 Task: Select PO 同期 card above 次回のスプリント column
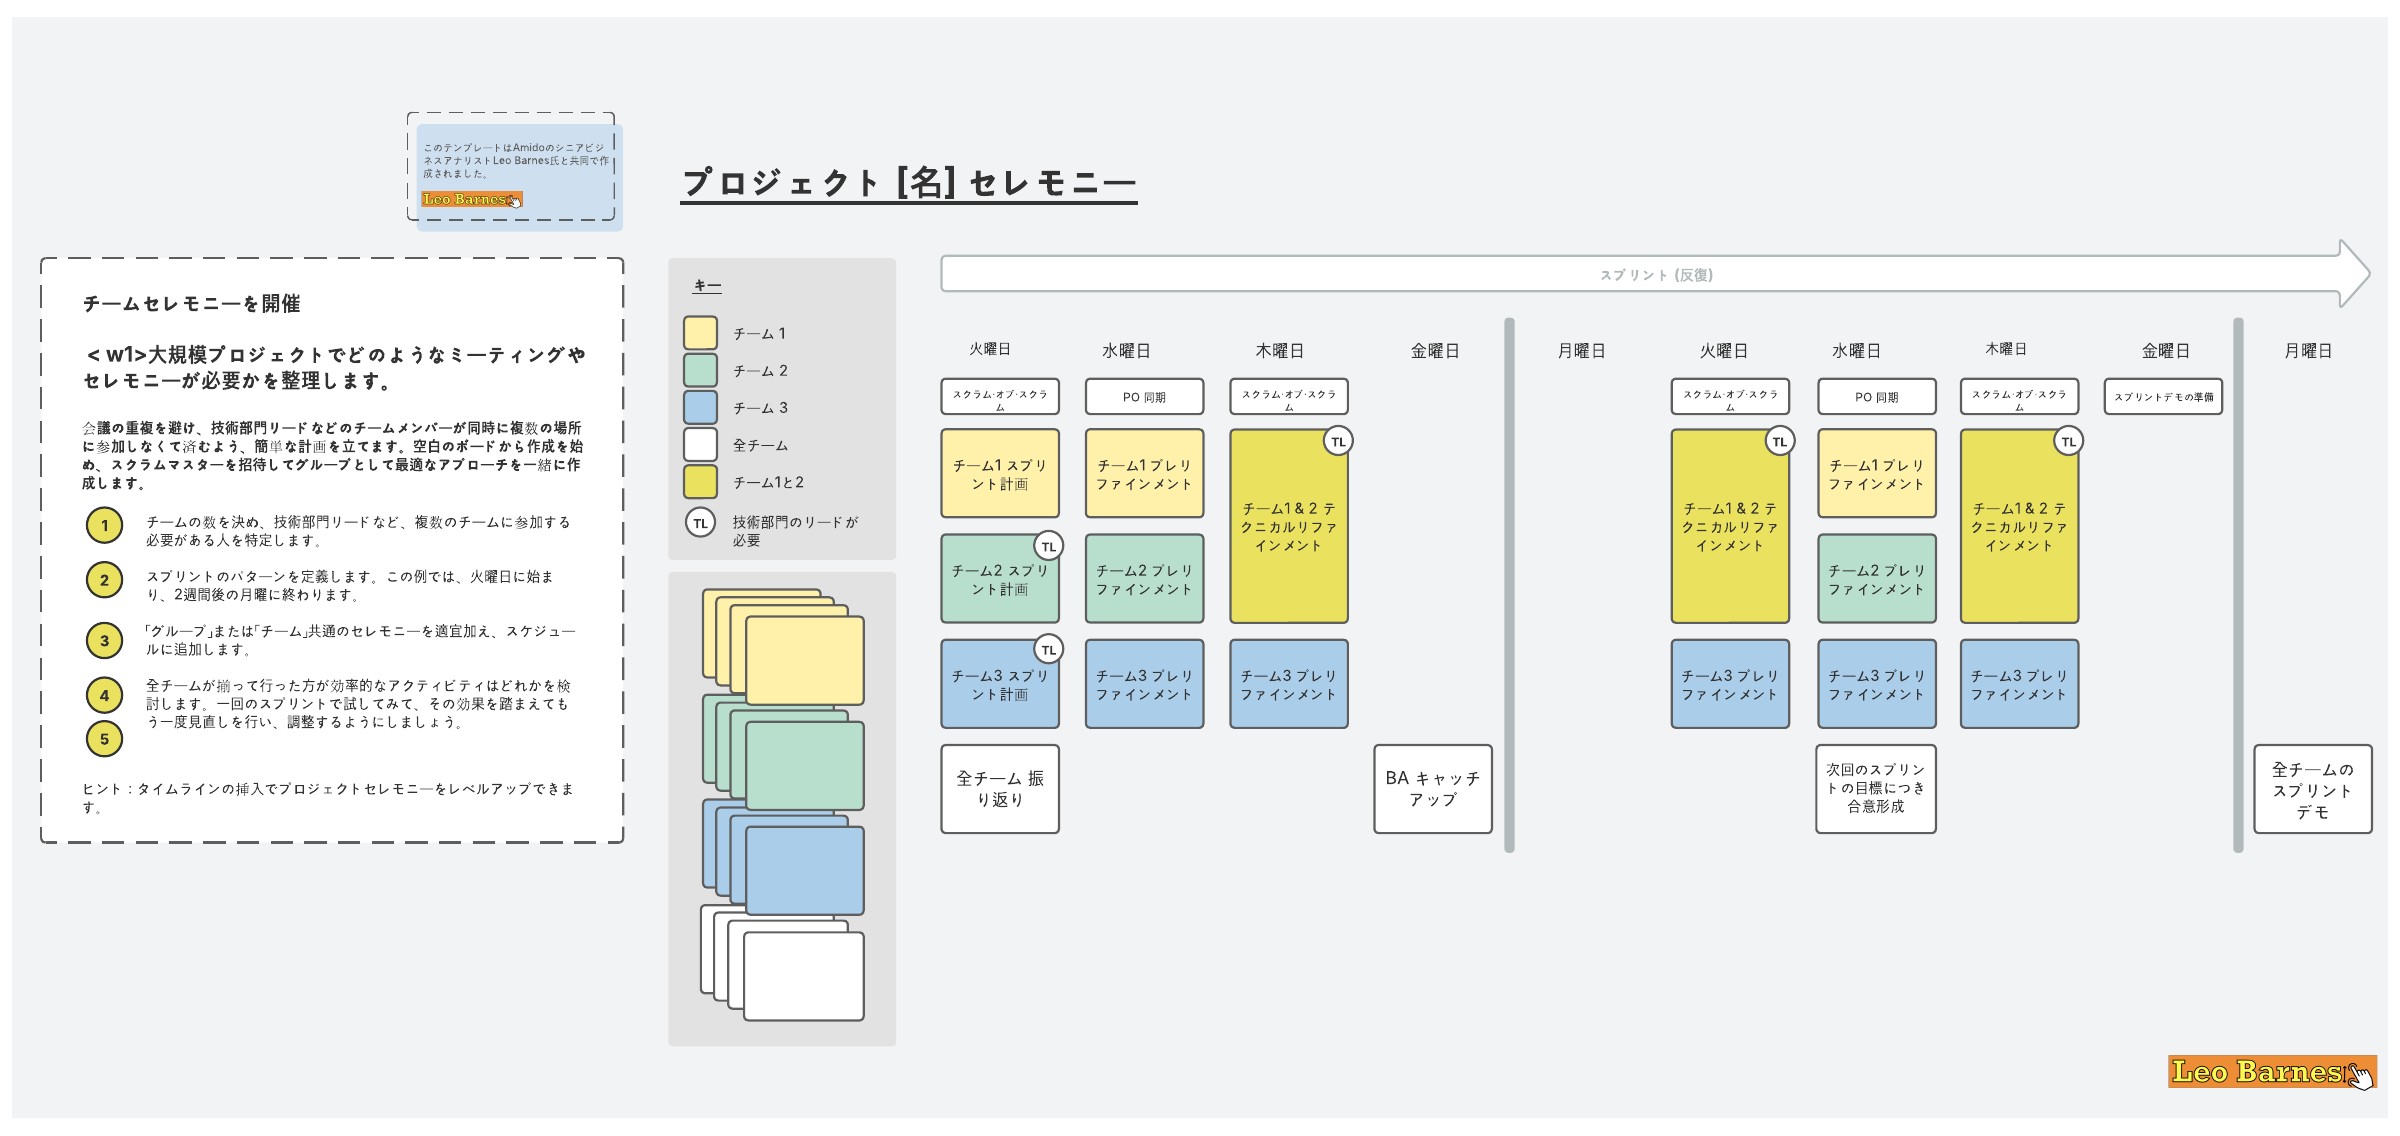click(1876, 396)
